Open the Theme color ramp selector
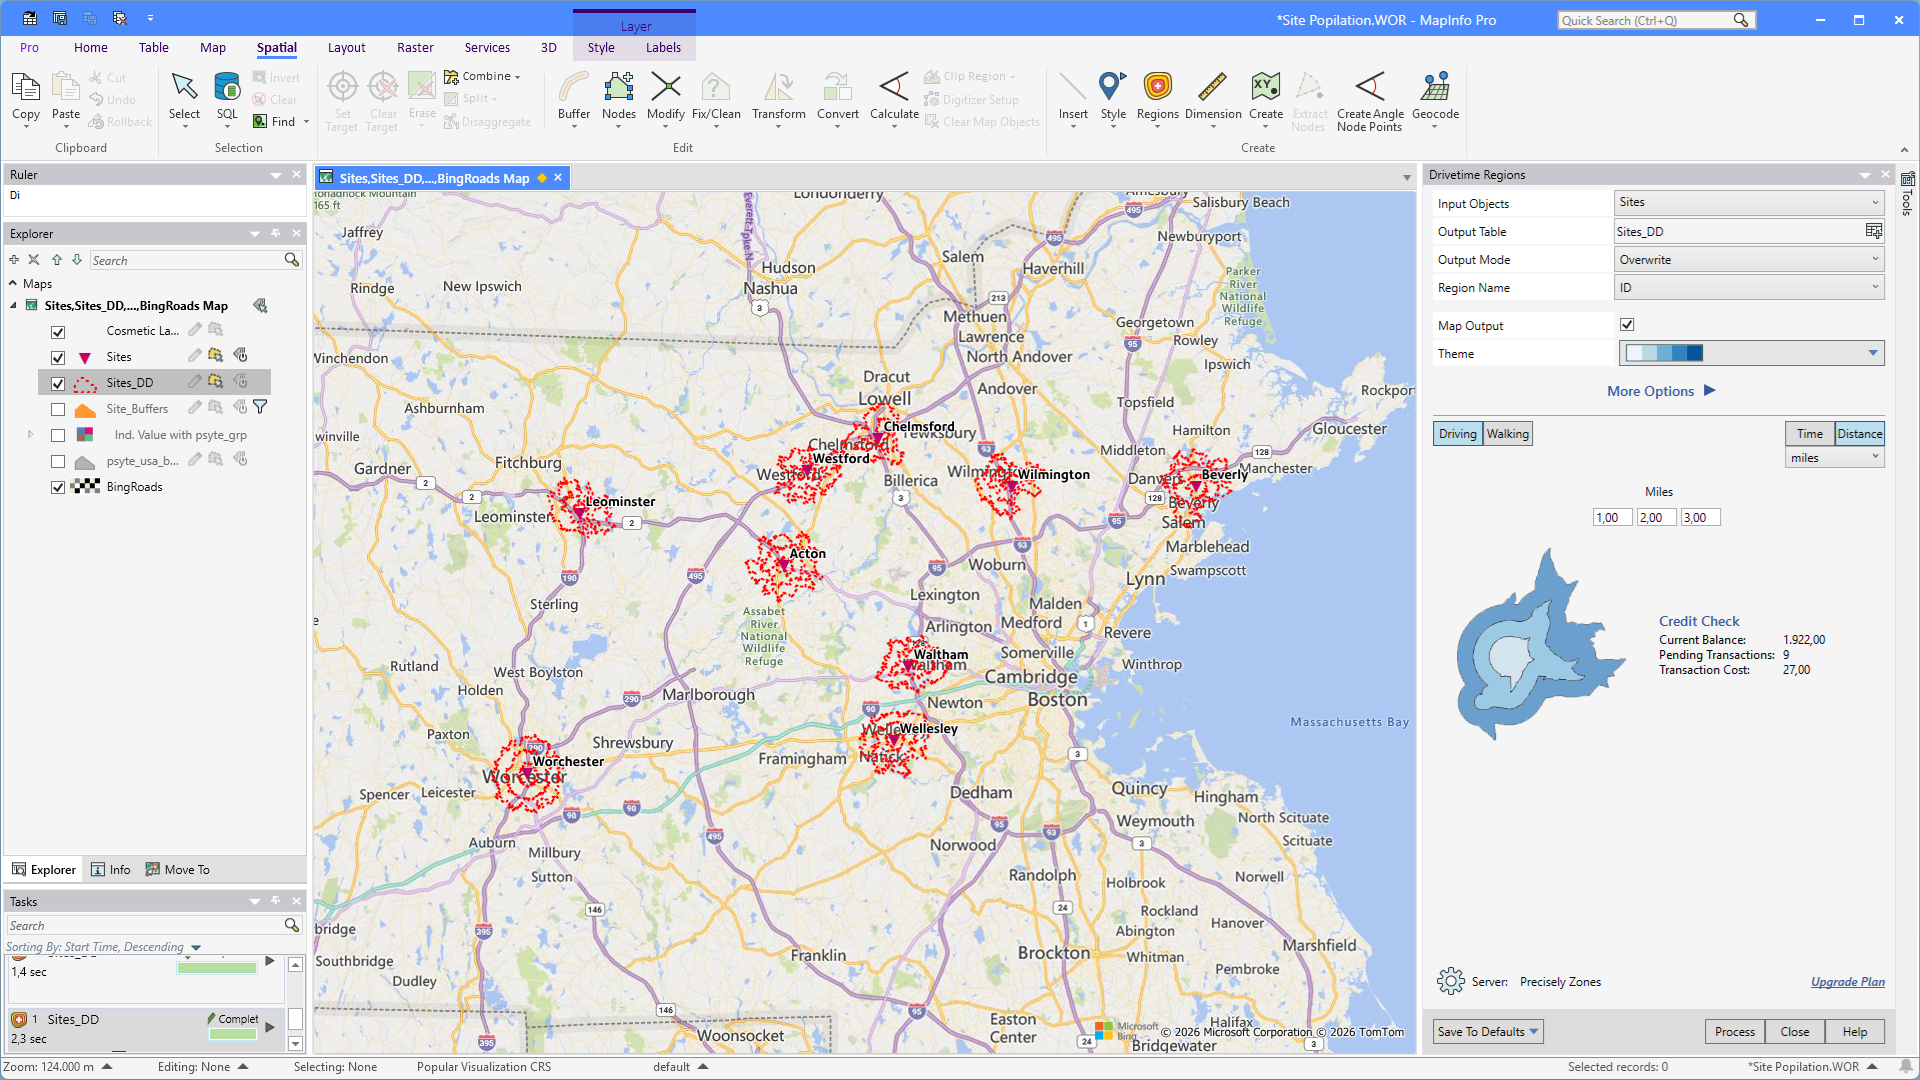Screen dimensions: 1920x1080 [1751, 353]
